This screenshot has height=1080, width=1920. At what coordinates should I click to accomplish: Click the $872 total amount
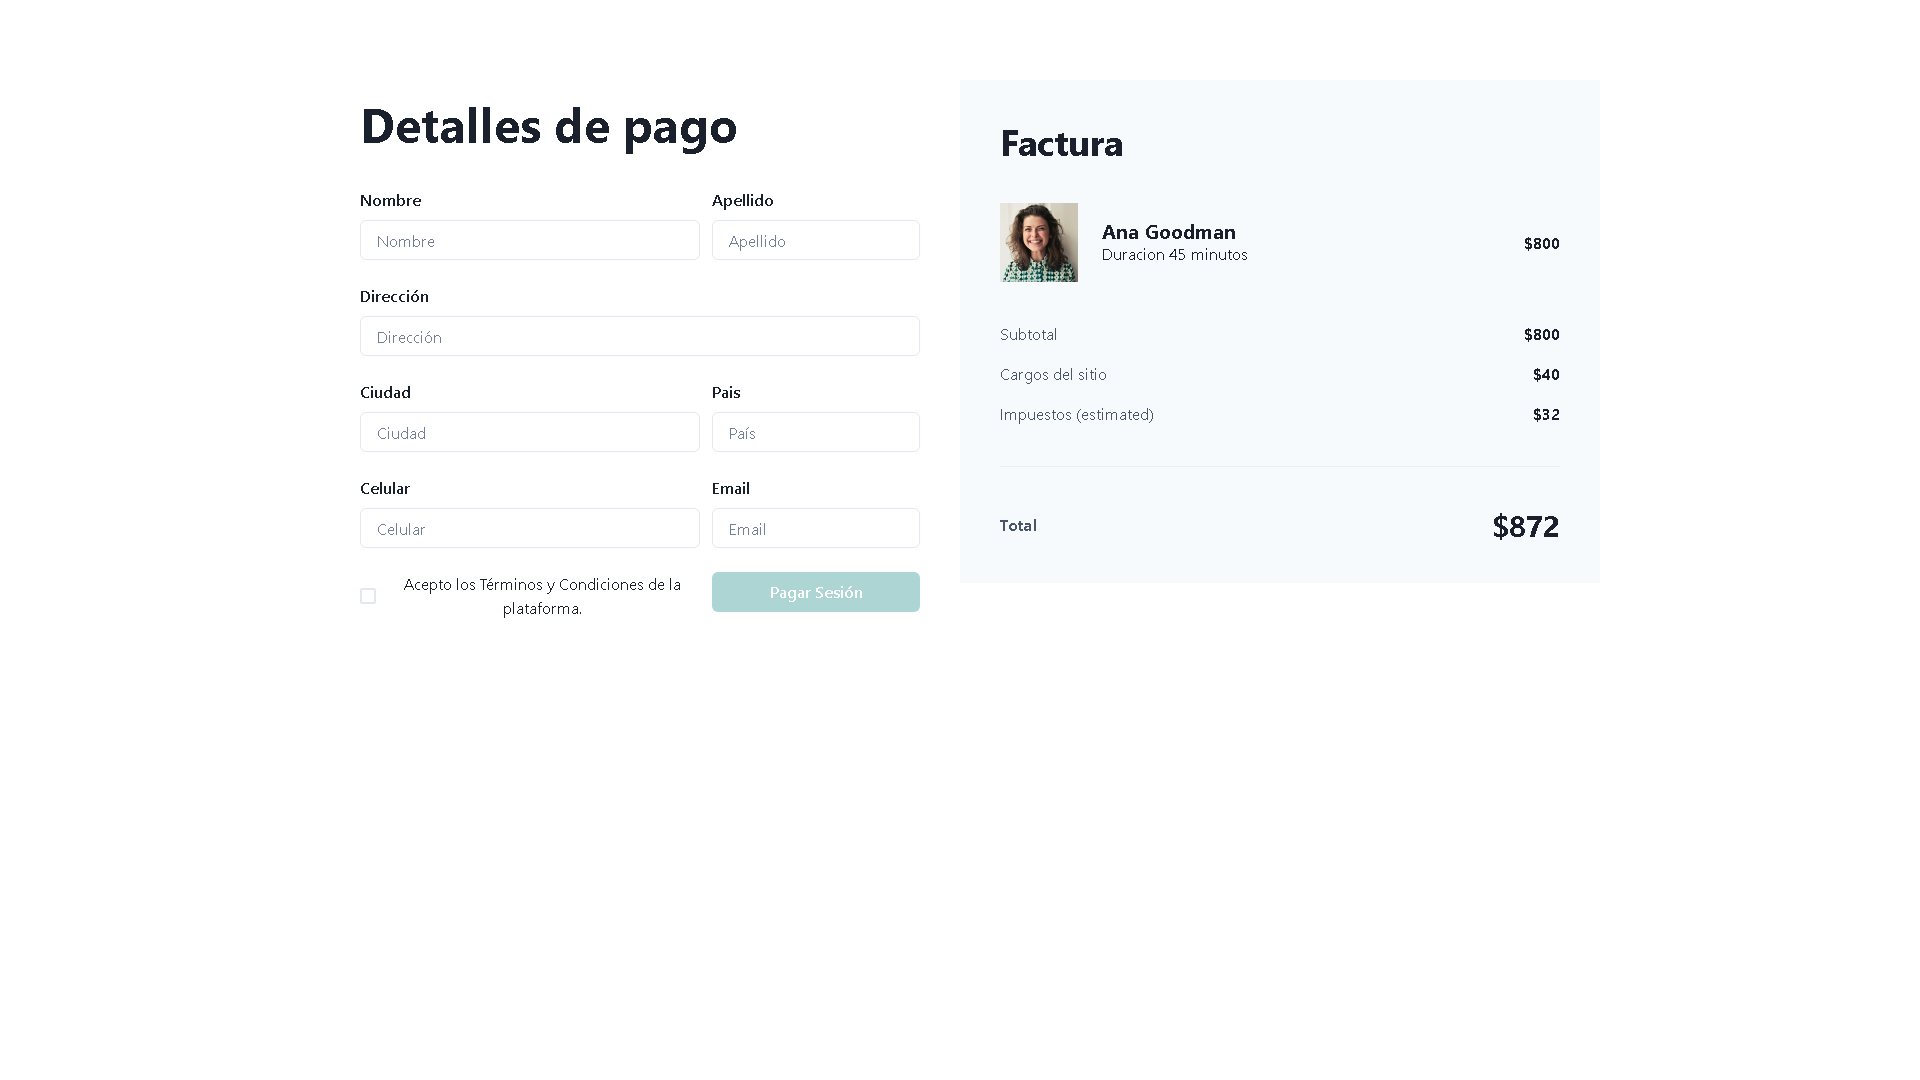[x=1525, y=526]
